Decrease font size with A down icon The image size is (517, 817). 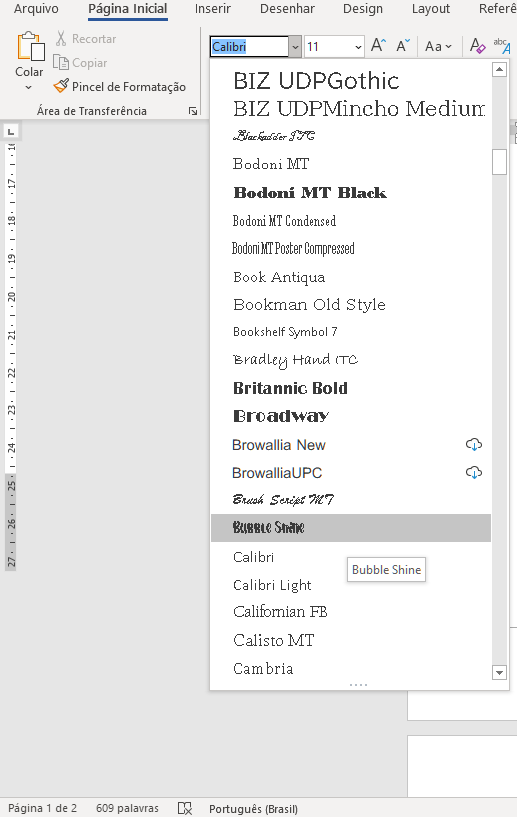point(403,46)
